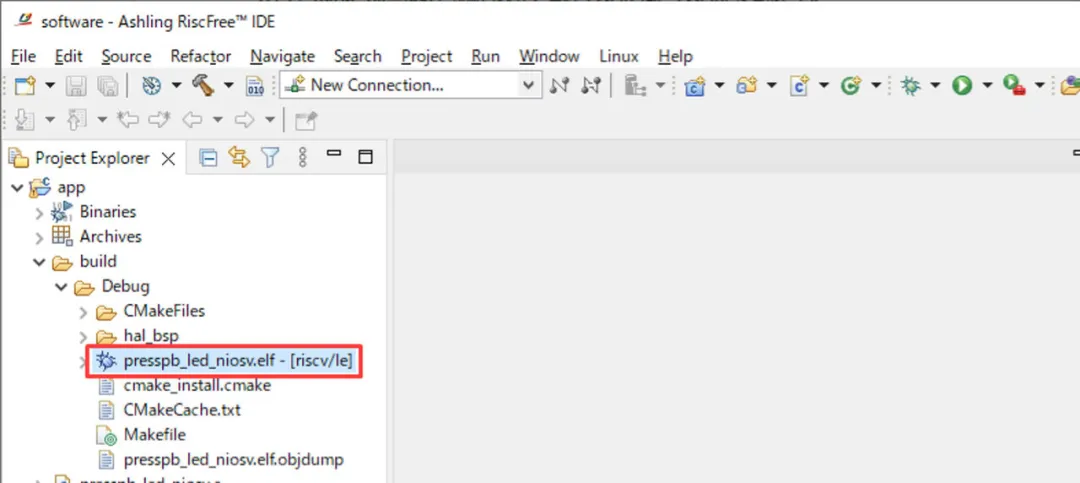The width and height of the screenshot is (1080, 483).
Task: Toggle Link with Editor in Project Explorer
Action: pos(239,158)
